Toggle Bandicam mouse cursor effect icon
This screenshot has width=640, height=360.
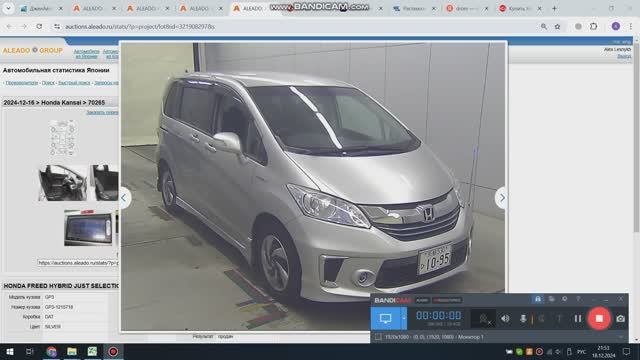point(541,318)
